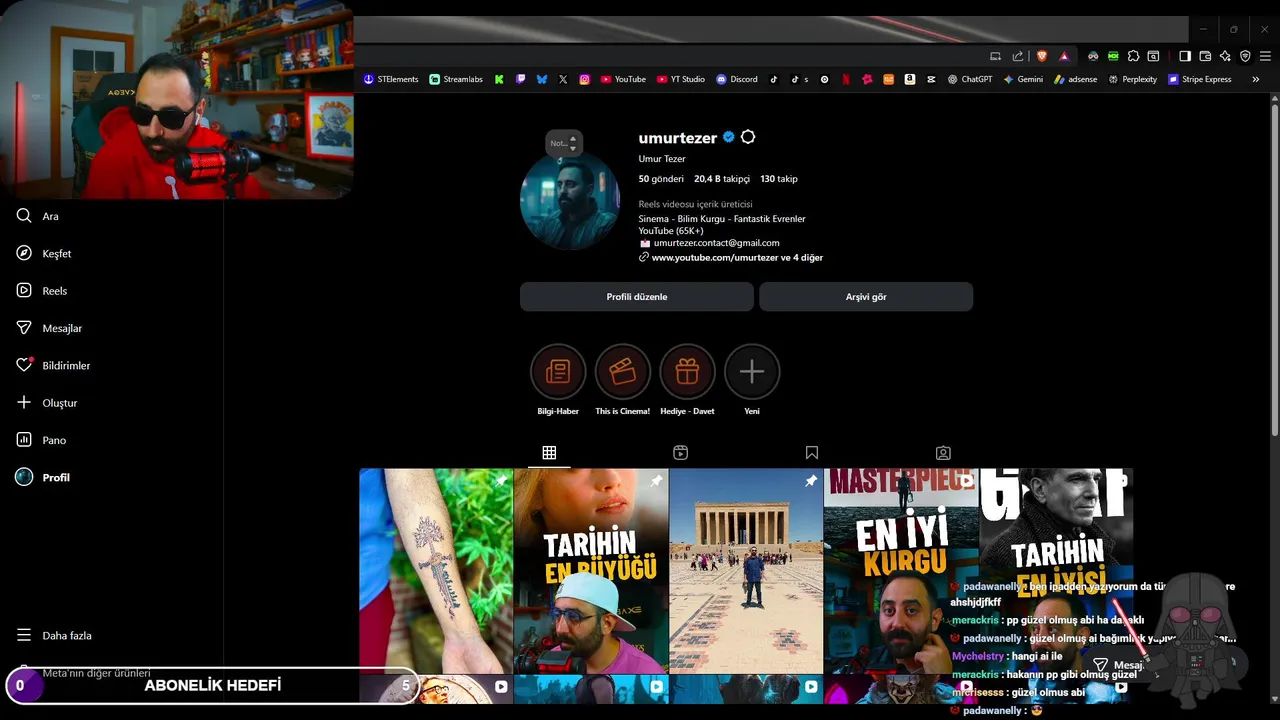Click the Brave Rewards triangle icon
Viewport: 1280px width, 720px height.
(1064, 56)
